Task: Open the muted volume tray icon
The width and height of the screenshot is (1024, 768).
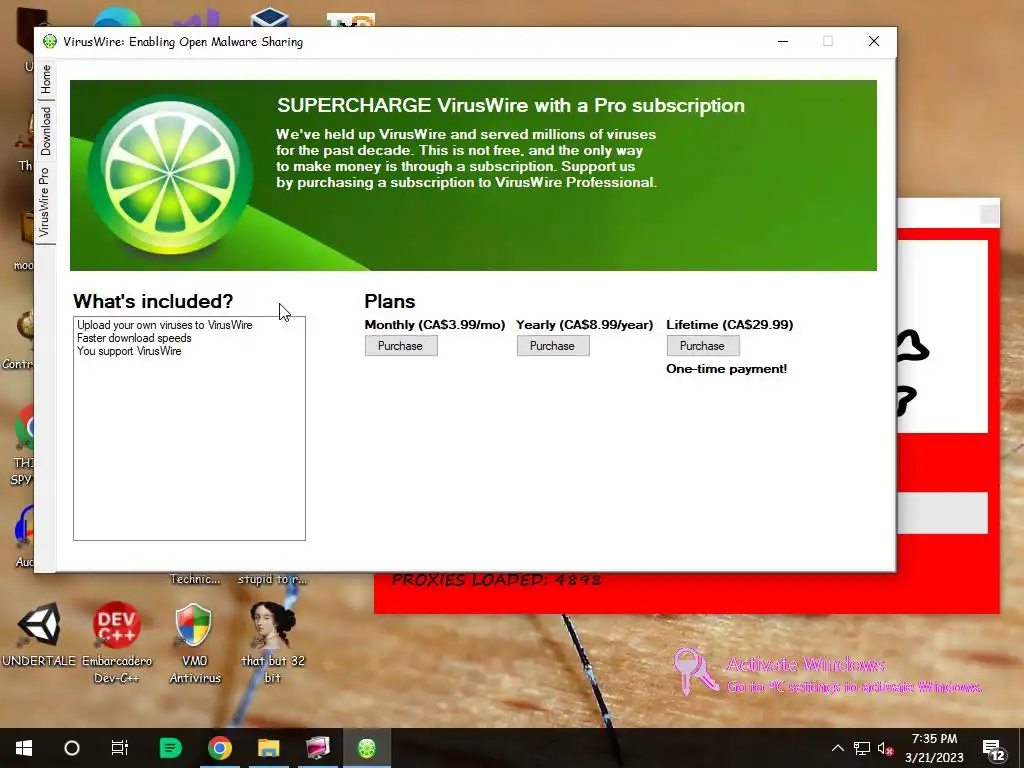Action: pos(885,748)
